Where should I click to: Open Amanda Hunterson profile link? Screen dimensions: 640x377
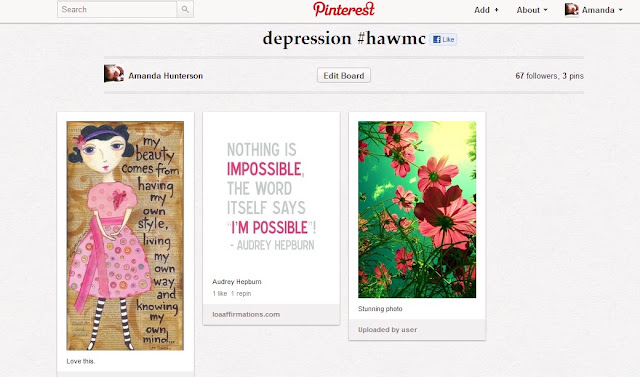165,76
